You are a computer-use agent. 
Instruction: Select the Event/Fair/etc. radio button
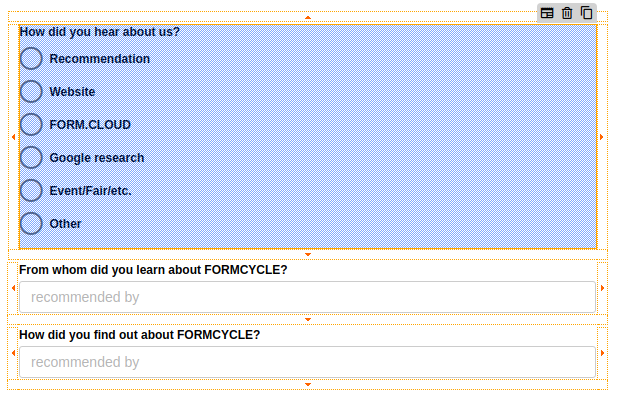coord(32,191)
